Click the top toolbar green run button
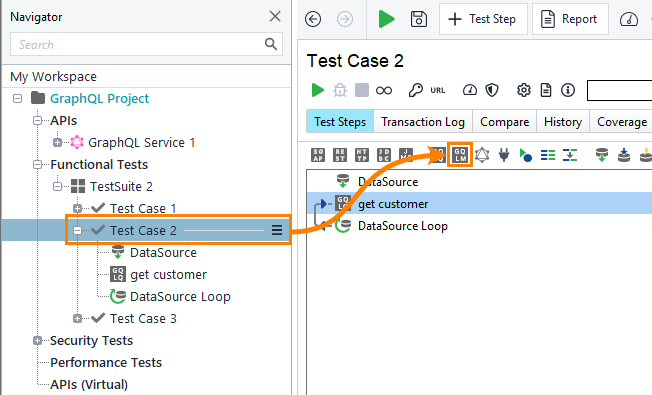 point(386,19)
